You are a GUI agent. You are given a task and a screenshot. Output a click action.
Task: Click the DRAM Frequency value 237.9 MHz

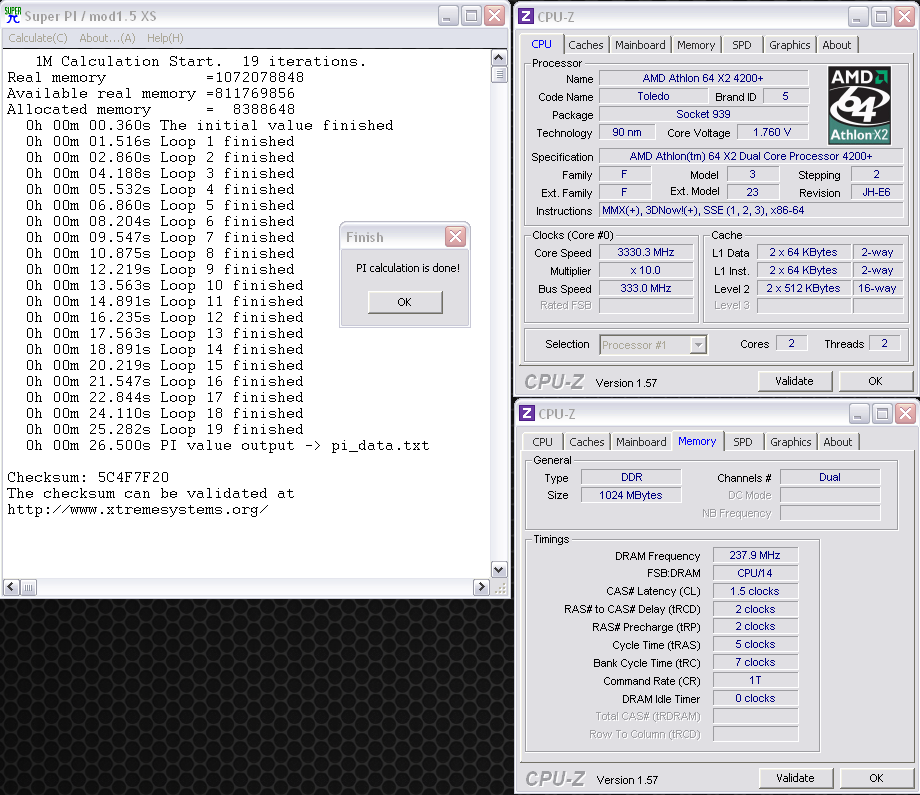coord(755,555)
